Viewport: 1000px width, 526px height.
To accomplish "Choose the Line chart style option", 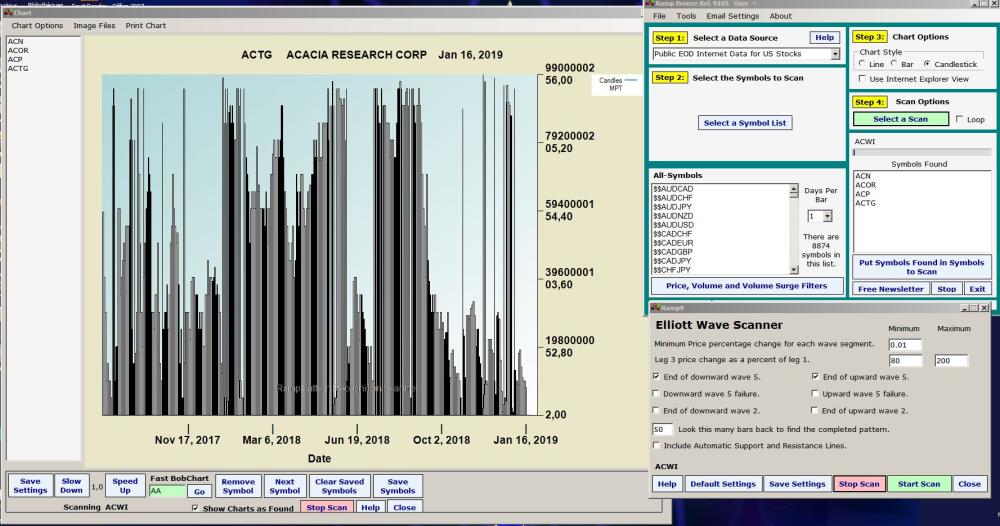I will 863,64.
